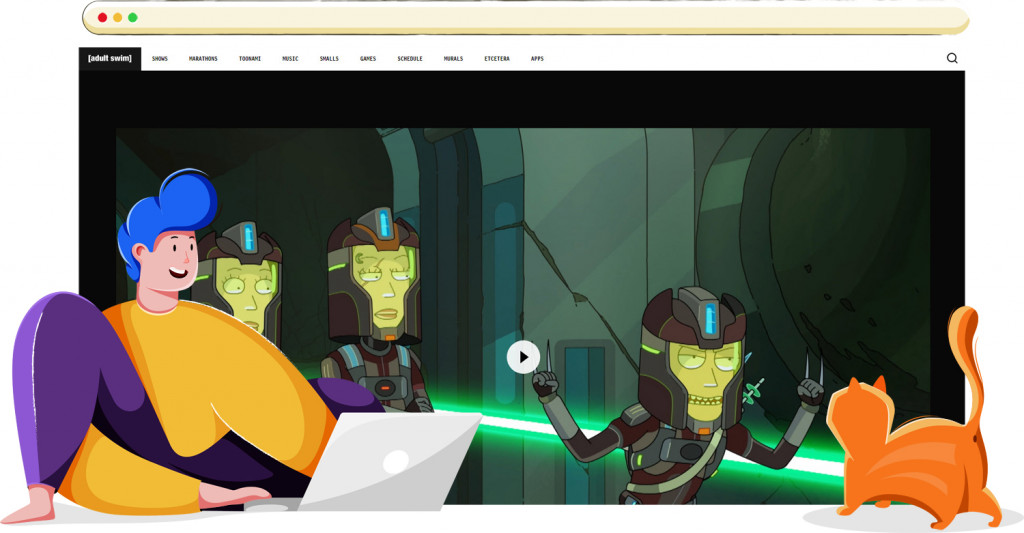Open the Marathons menu item

203,59
